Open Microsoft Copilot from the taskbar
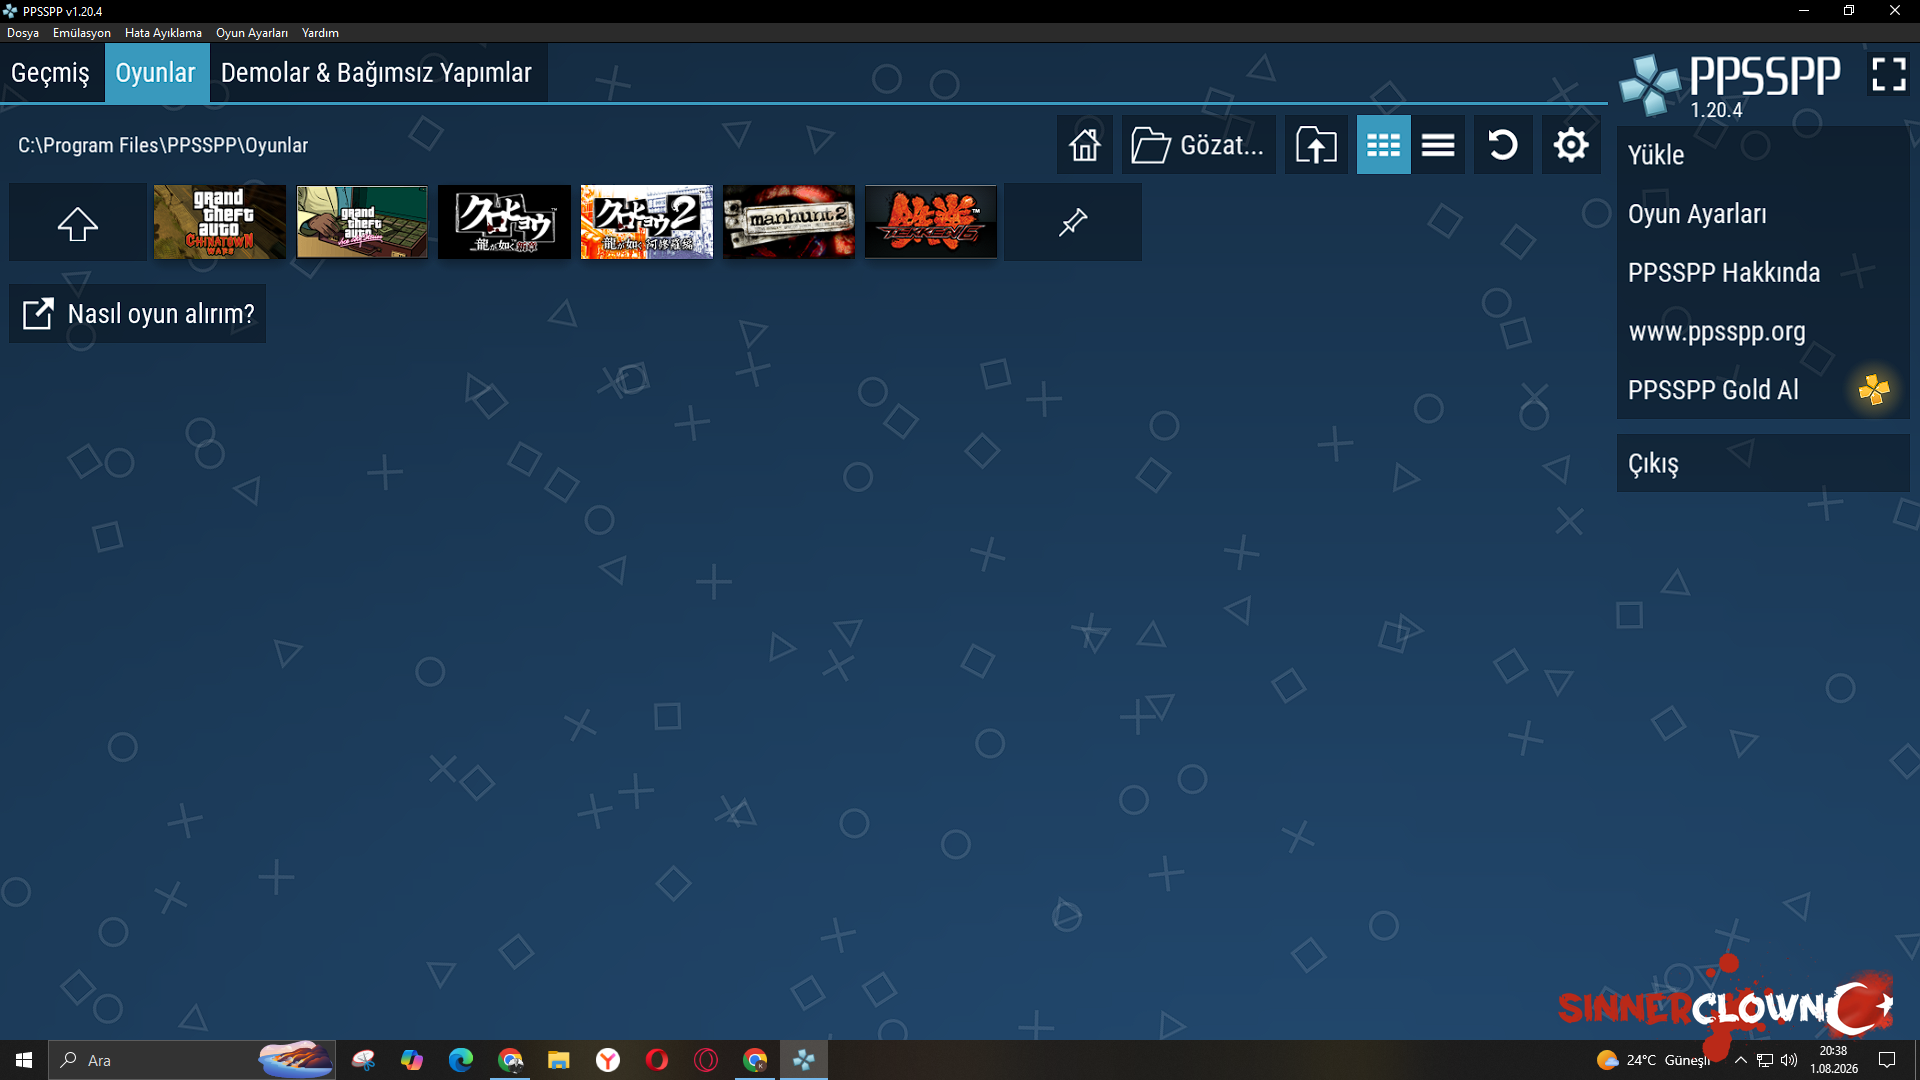This screenshot has height=1080, width=1920. (x=412, y=1060)
